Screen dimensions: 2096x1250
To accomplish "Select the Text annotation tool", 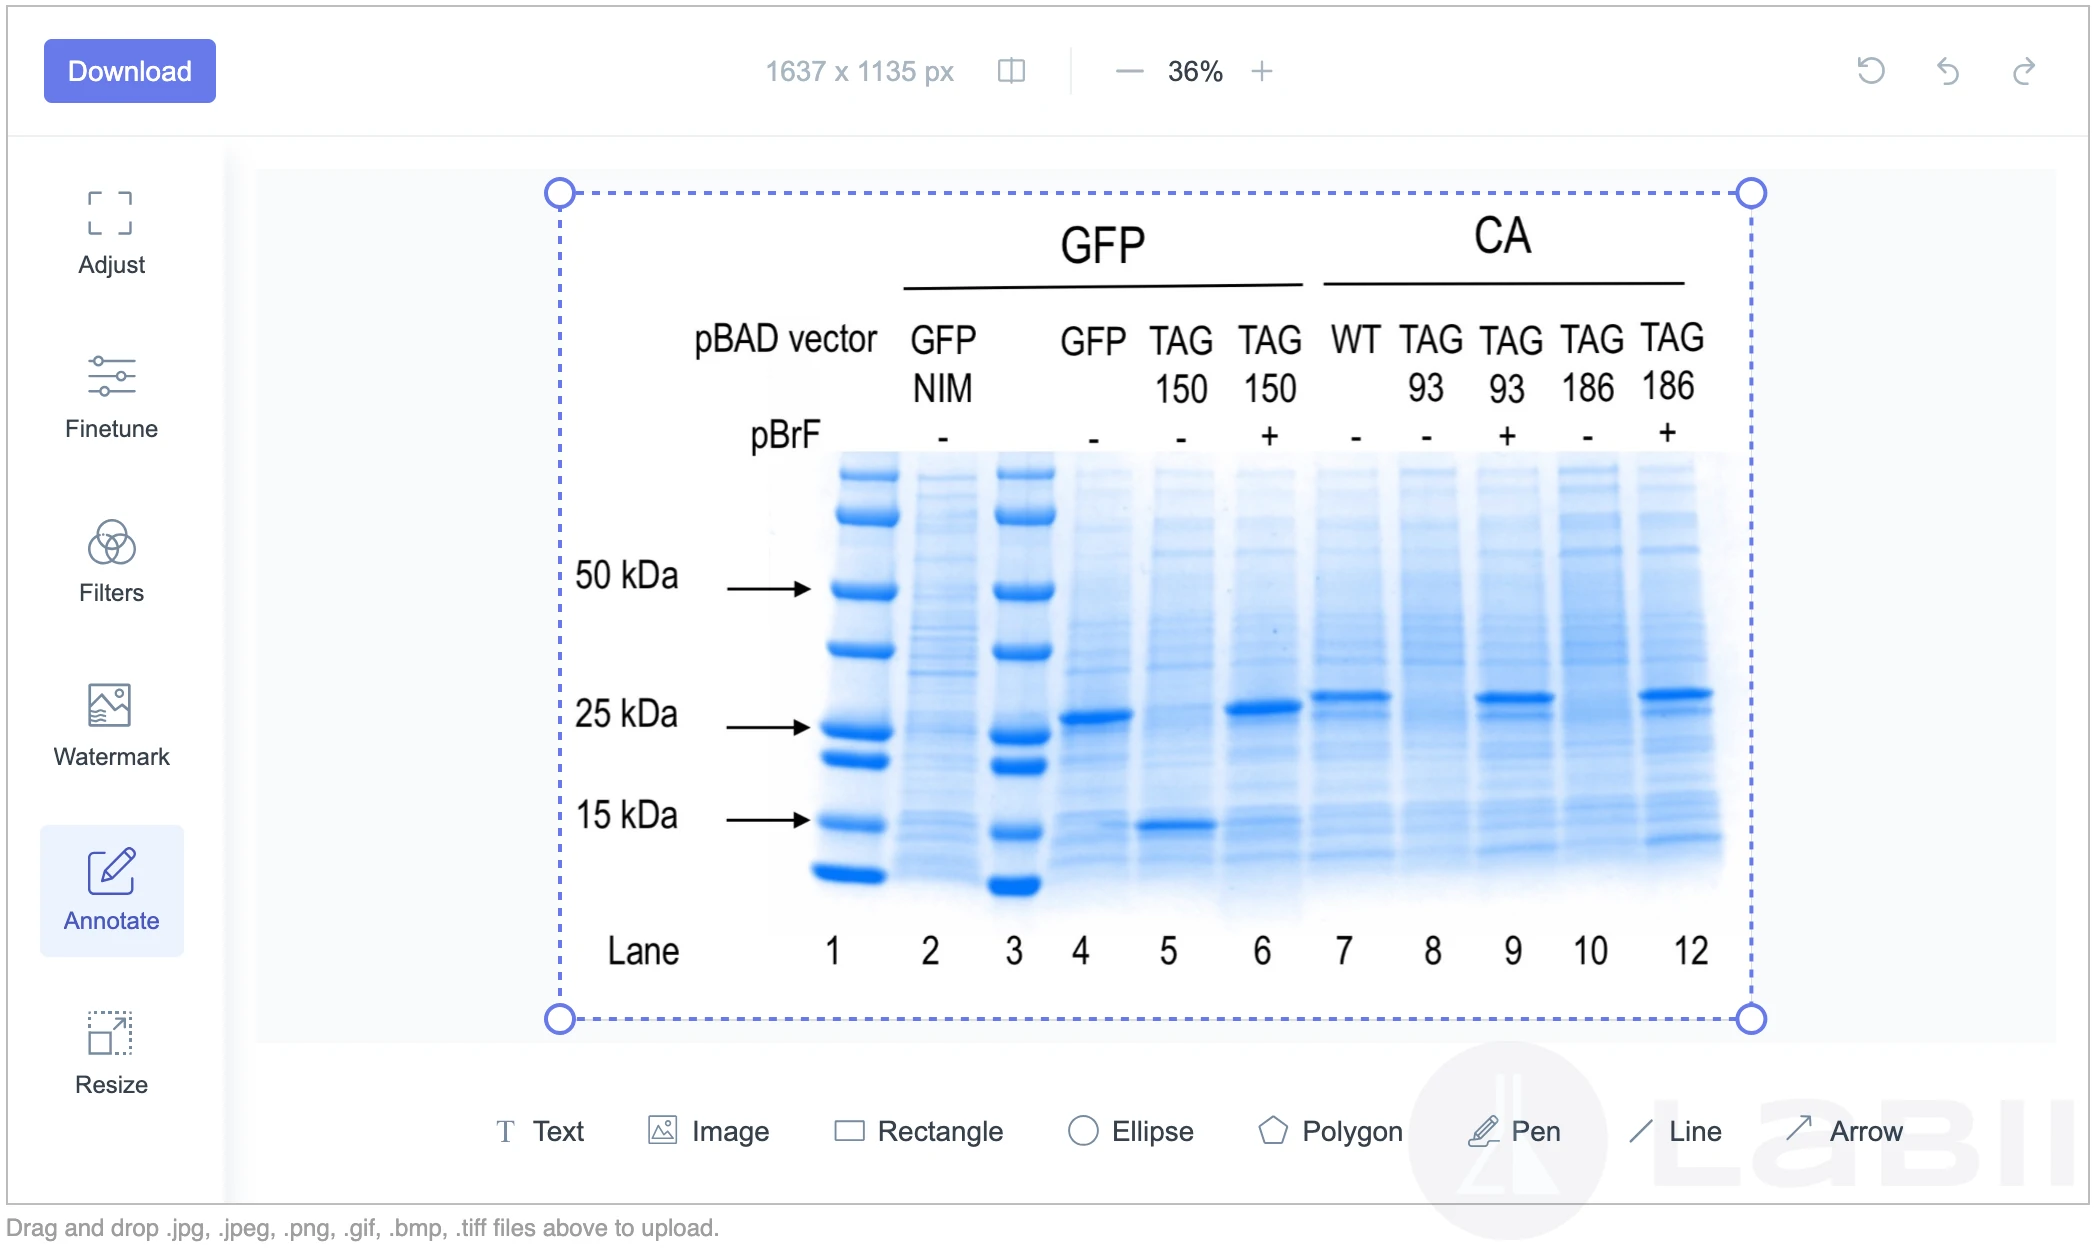I will click(540, 1131).
